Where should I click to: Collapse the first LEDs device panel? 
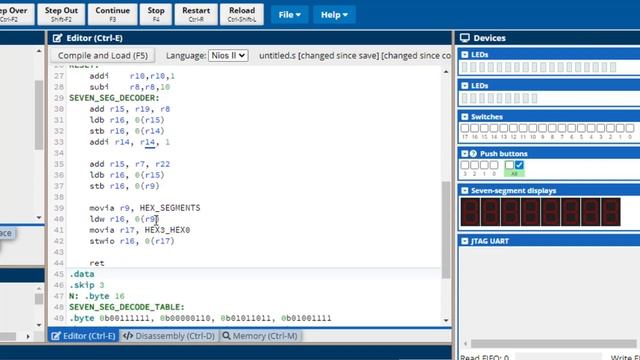464,55
